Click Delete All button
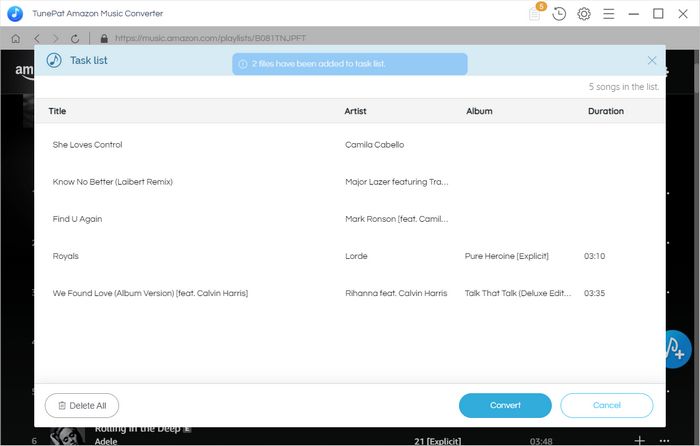Image resolution: width=700 pixels, height=446 pixels. point(82,405)
